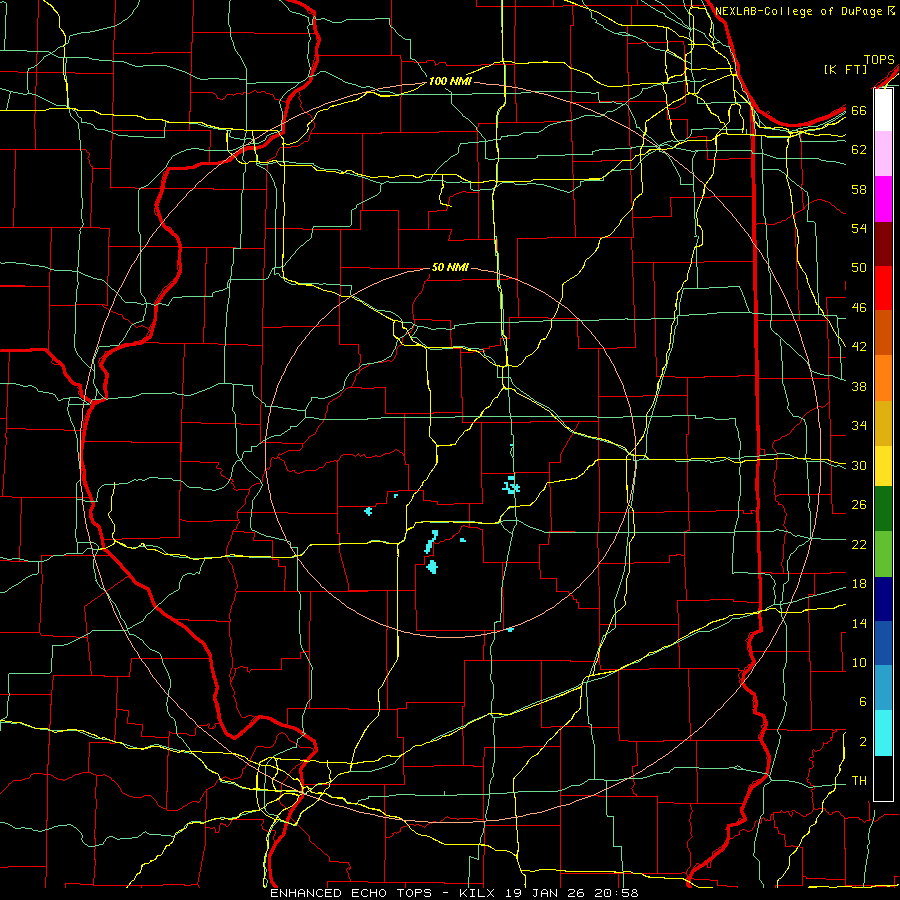Screen dimensions: 900x900
Task: Select the KILX radar site identifier
Action: point(476,893)
